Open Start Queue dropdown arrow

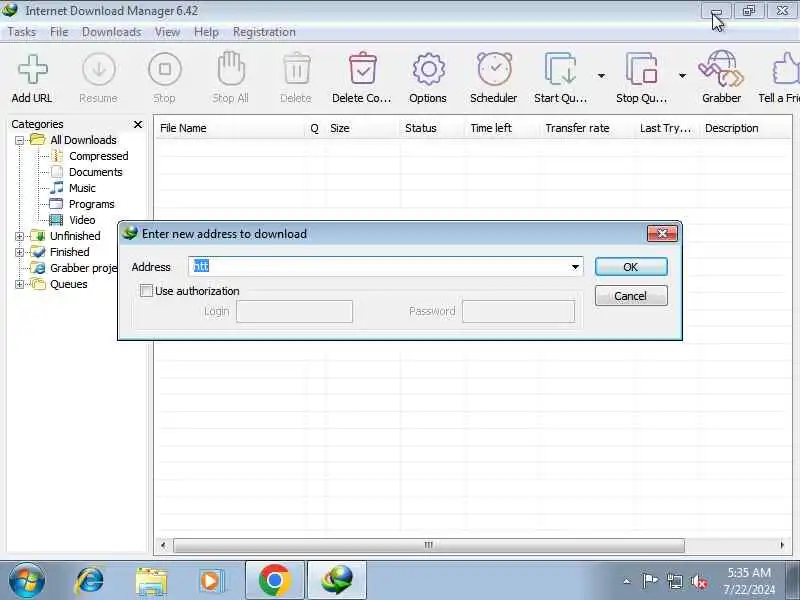(x=602, y=76)
